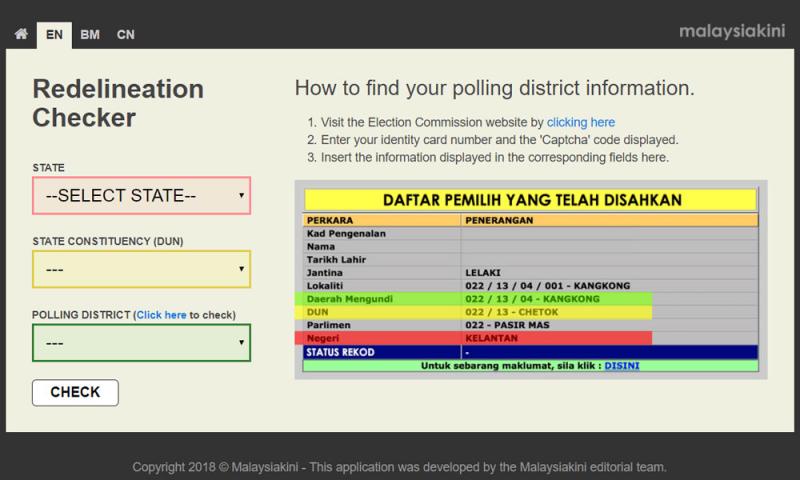800x480 pixels.
Task: Open the Polling District dropdown
Action: [x=141, y=342]
